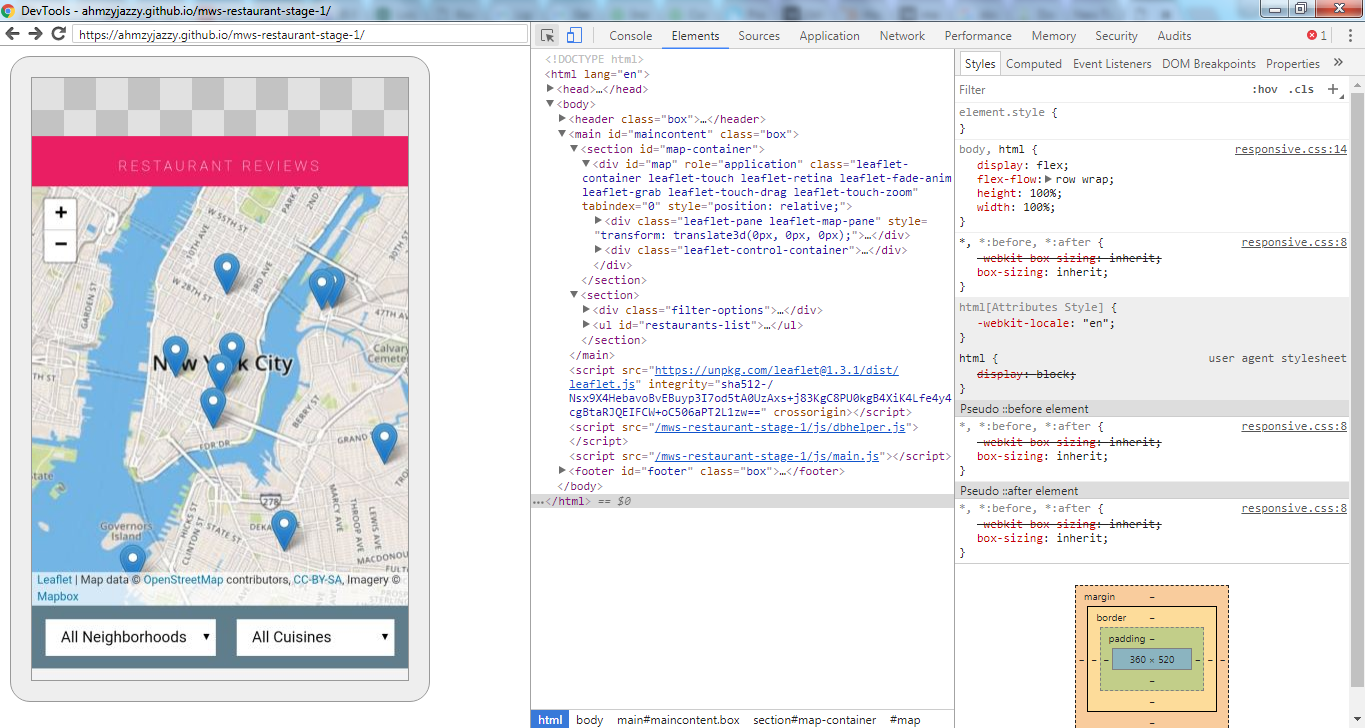Open the All Neighborhoods dropdown
The width and height of the screenshot is (1365, 728).
point(131,637)
